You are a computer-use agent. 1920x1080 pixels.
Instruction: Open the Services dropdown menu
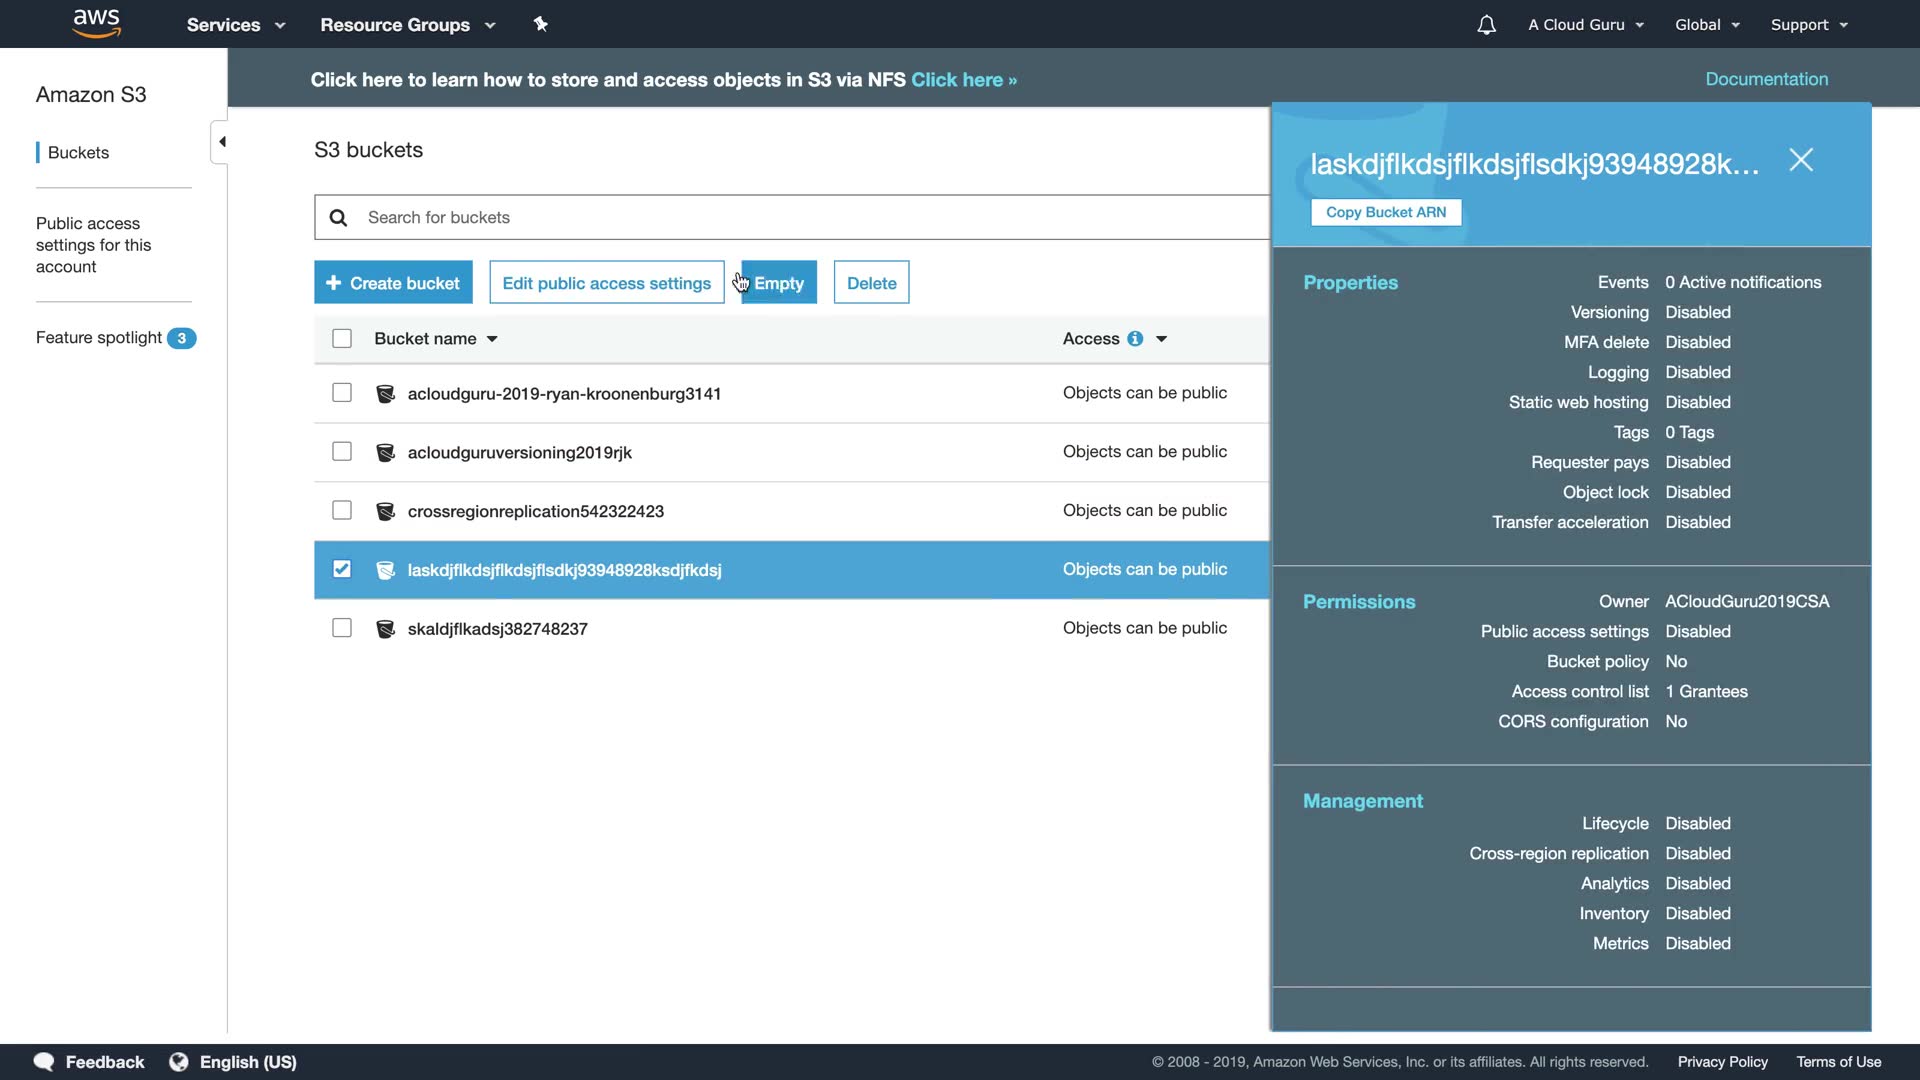pos(235,25)
